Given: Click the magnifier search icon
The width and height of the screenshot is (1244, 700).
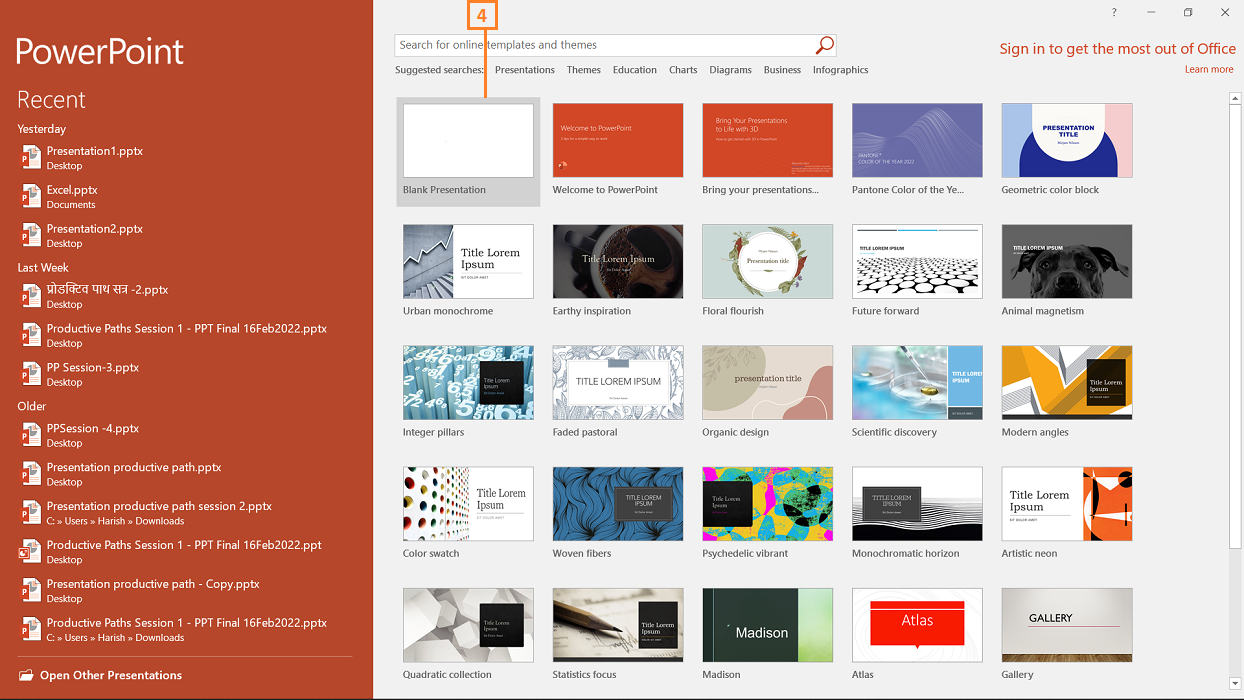Looking at the screenshot, I should tap(824, 45).
